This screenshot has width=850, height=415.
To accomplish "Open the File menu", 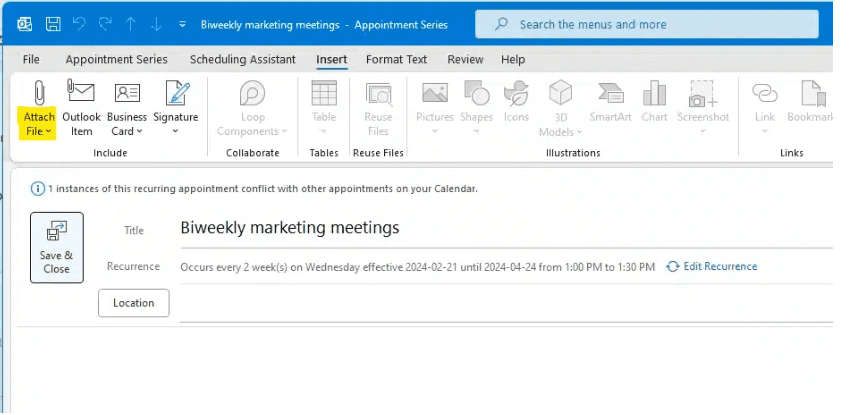I will point(31,60).
